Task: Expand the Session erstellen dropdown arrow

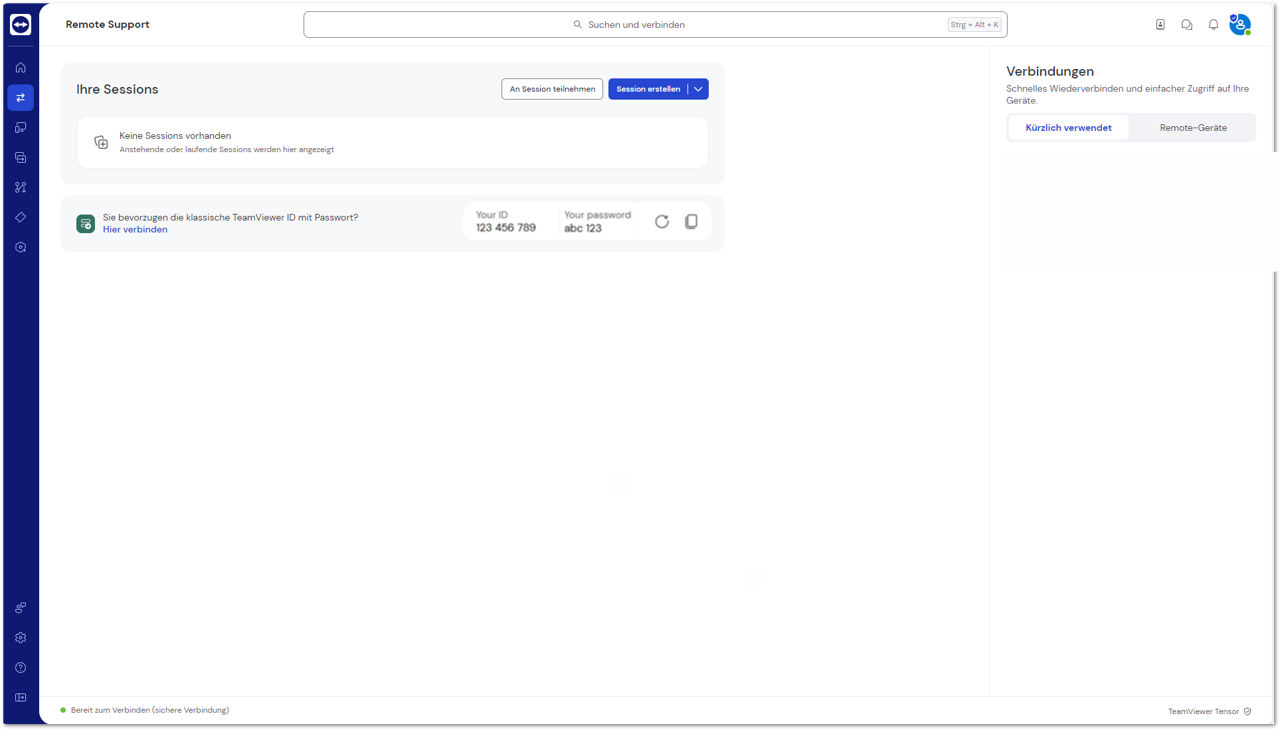Action: coord(698,89)
